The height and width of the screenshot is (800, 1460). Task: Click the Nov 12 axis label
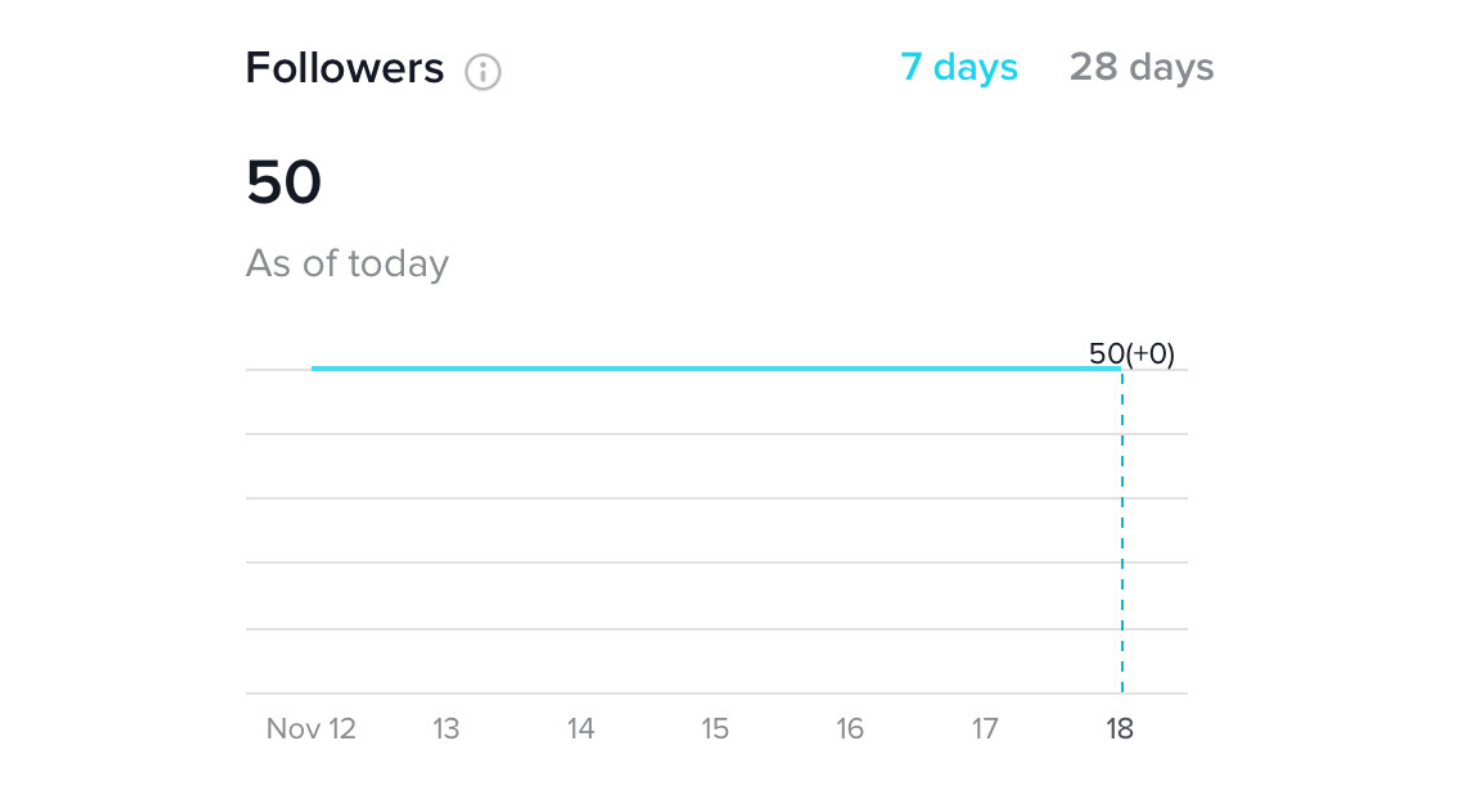click(311, 729)
